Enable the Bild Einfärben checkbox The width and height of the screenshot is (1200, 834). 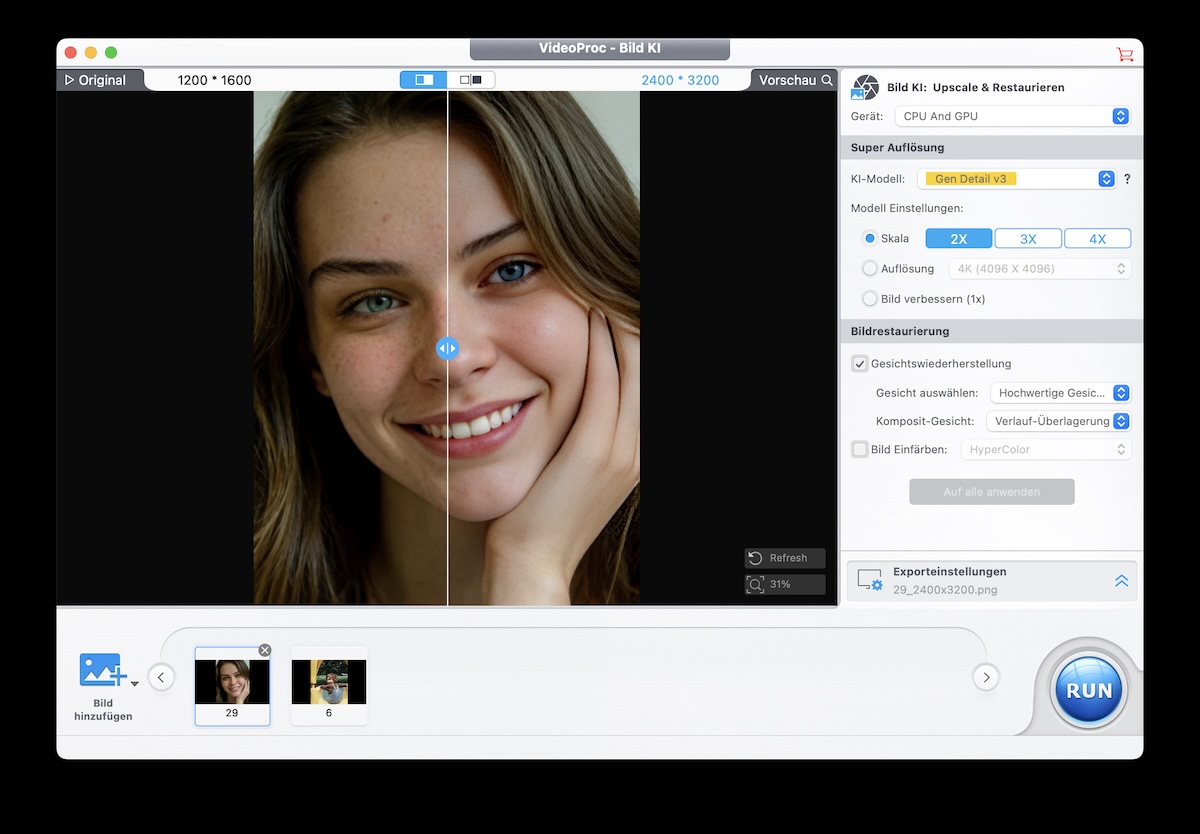click(860, 450)
